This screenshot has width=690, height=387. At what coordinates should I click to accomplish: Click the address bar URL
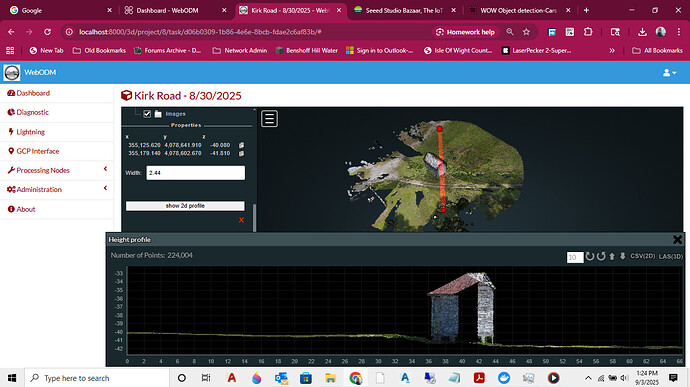pos(200,32)
